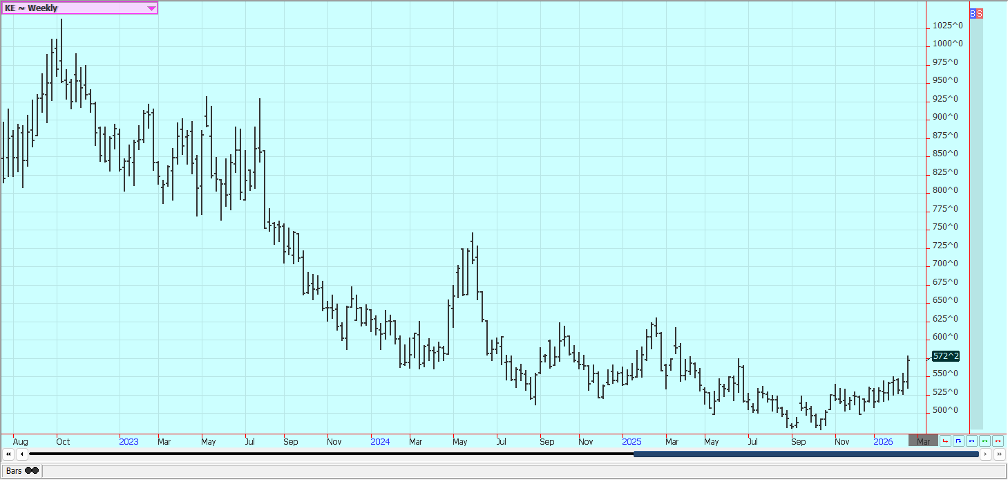Viewport: 1008px width, 480px height.
Task: Click the blue dash icon at bottom right
Action: tap(971, 440)
